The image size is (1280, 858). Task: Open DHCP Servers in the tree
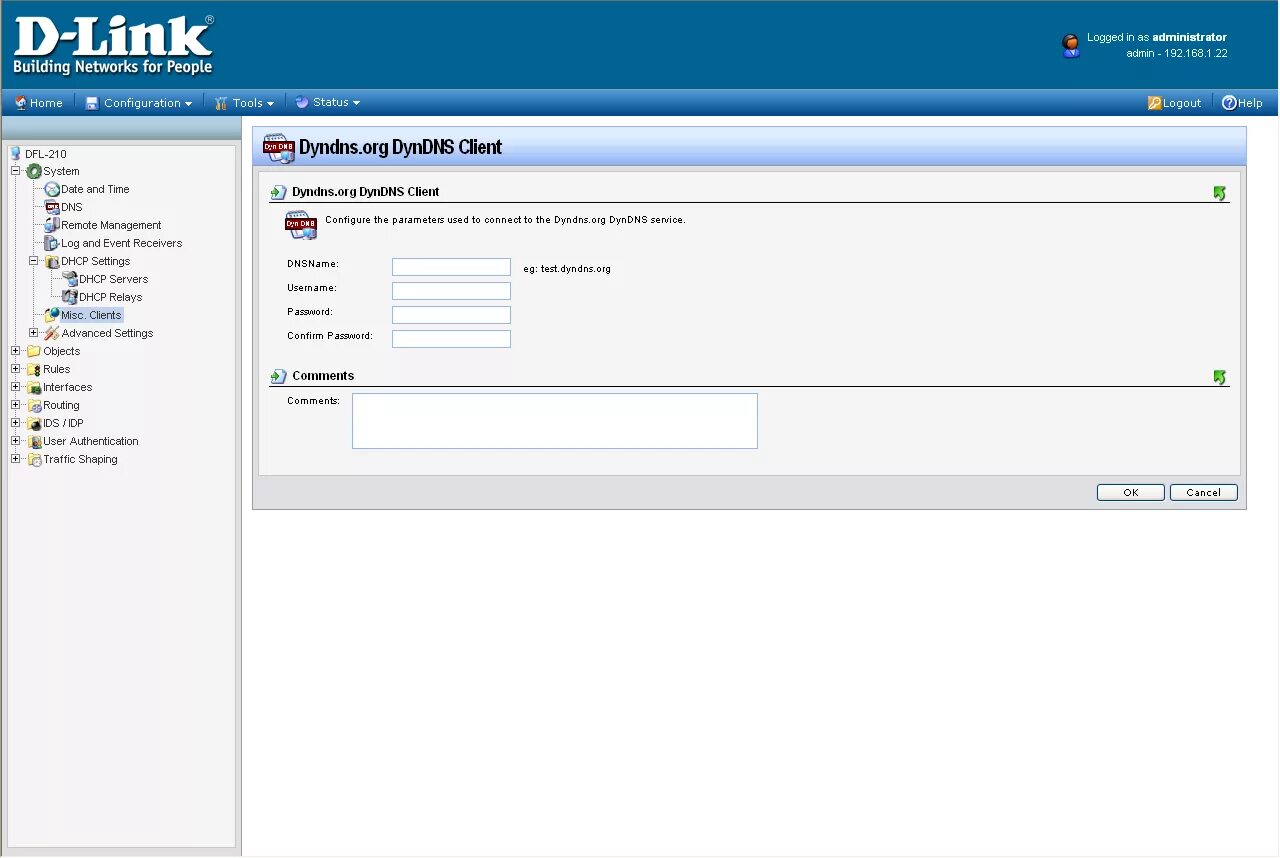coord(114,279)
